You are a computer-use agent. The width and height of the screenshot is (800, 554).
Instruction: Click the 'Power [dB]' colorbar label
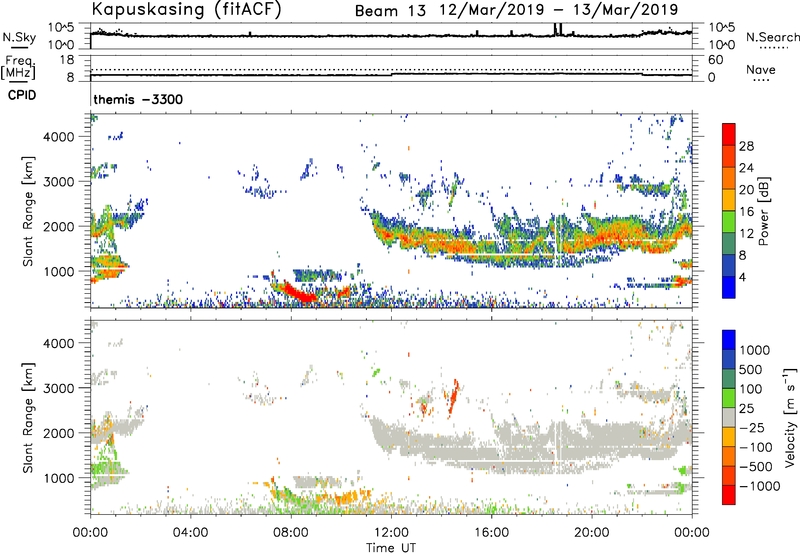click(x=763, y=211)
